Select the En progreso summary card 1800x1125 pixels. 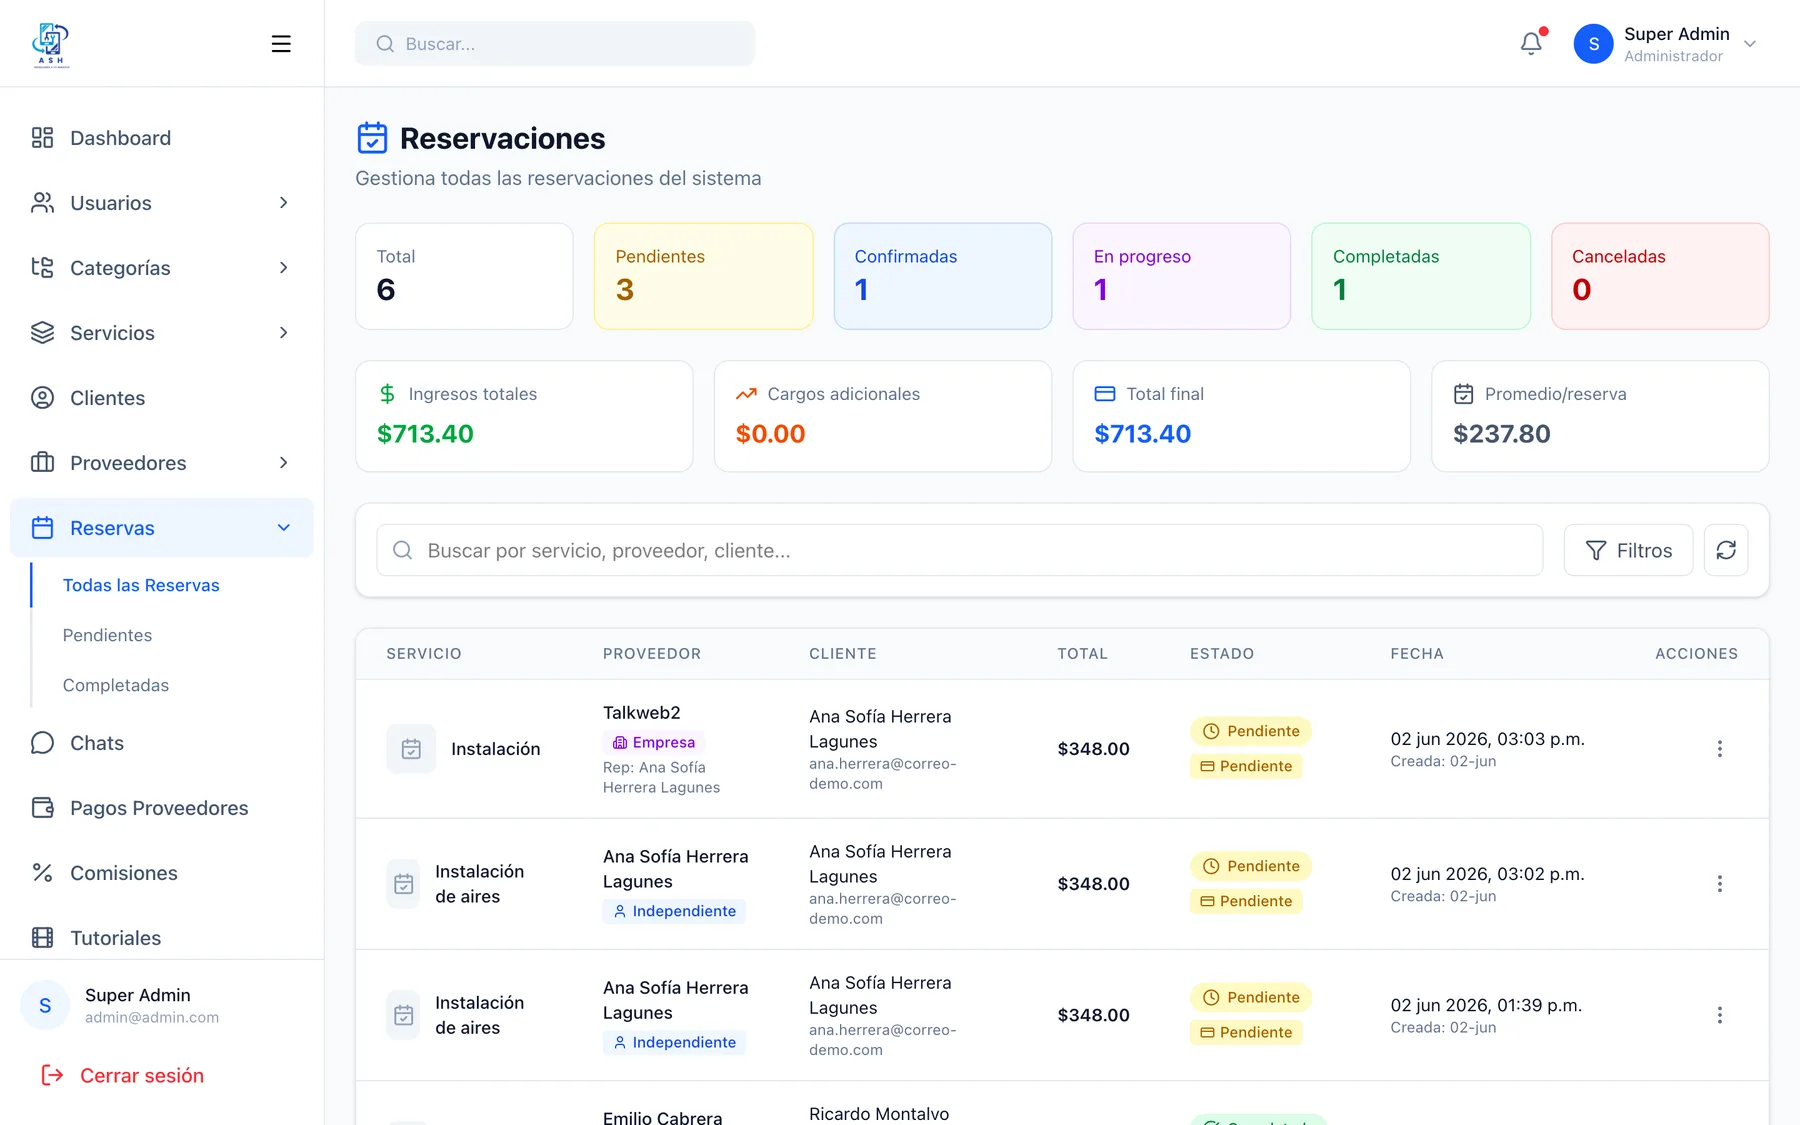pos(1182,276)
